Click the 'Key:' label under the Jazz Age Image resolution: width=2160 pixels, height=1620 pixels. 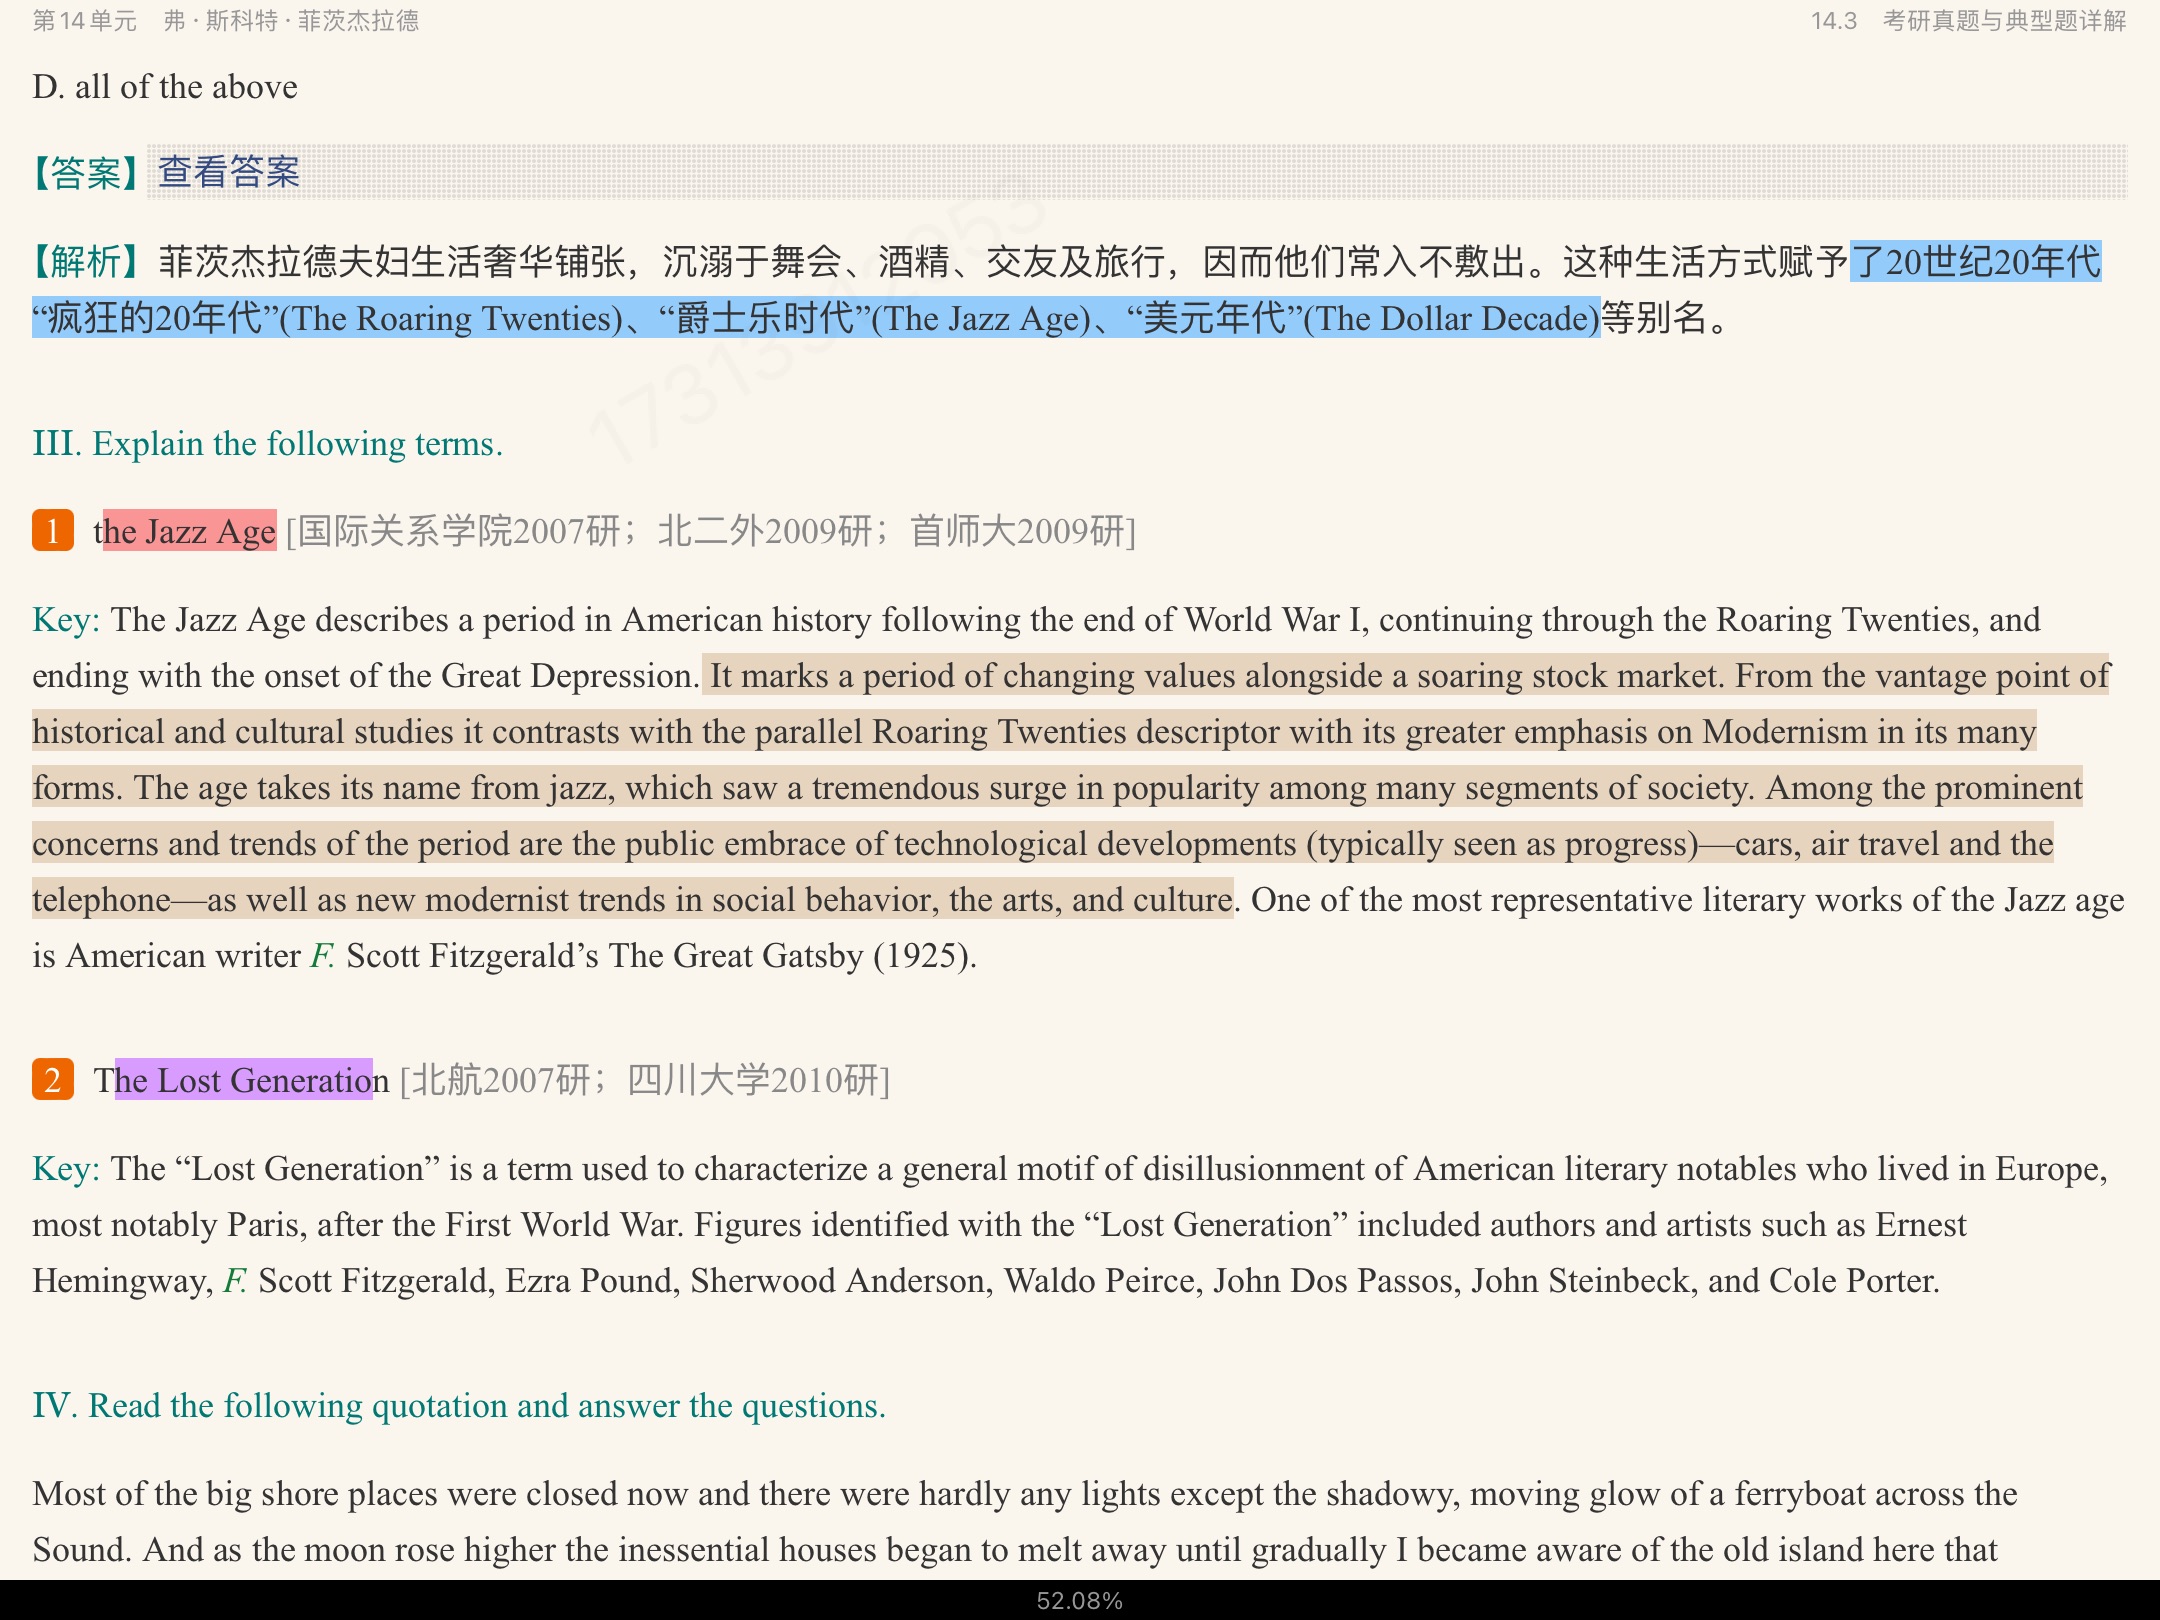[66, 620]
